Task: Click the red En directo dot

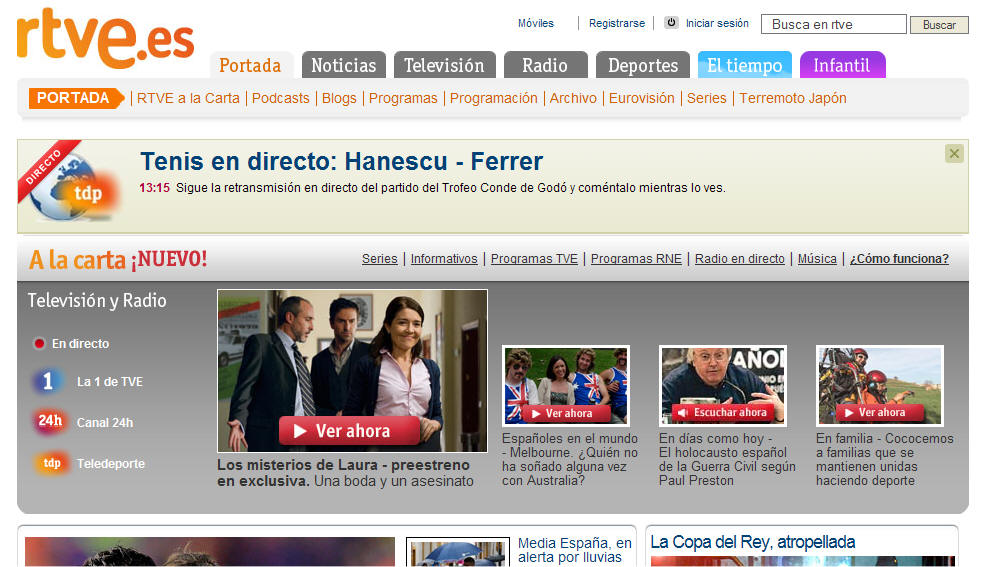Action: coord(39,343)
